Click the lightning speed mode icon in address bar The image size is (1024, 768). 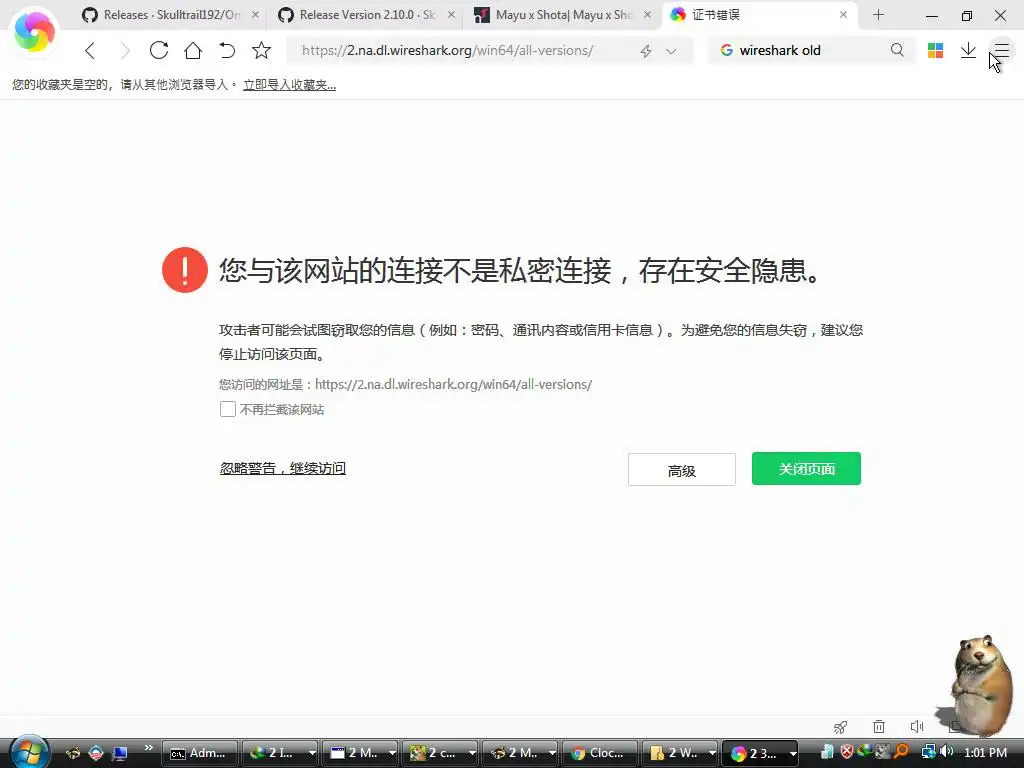point(646,51)
